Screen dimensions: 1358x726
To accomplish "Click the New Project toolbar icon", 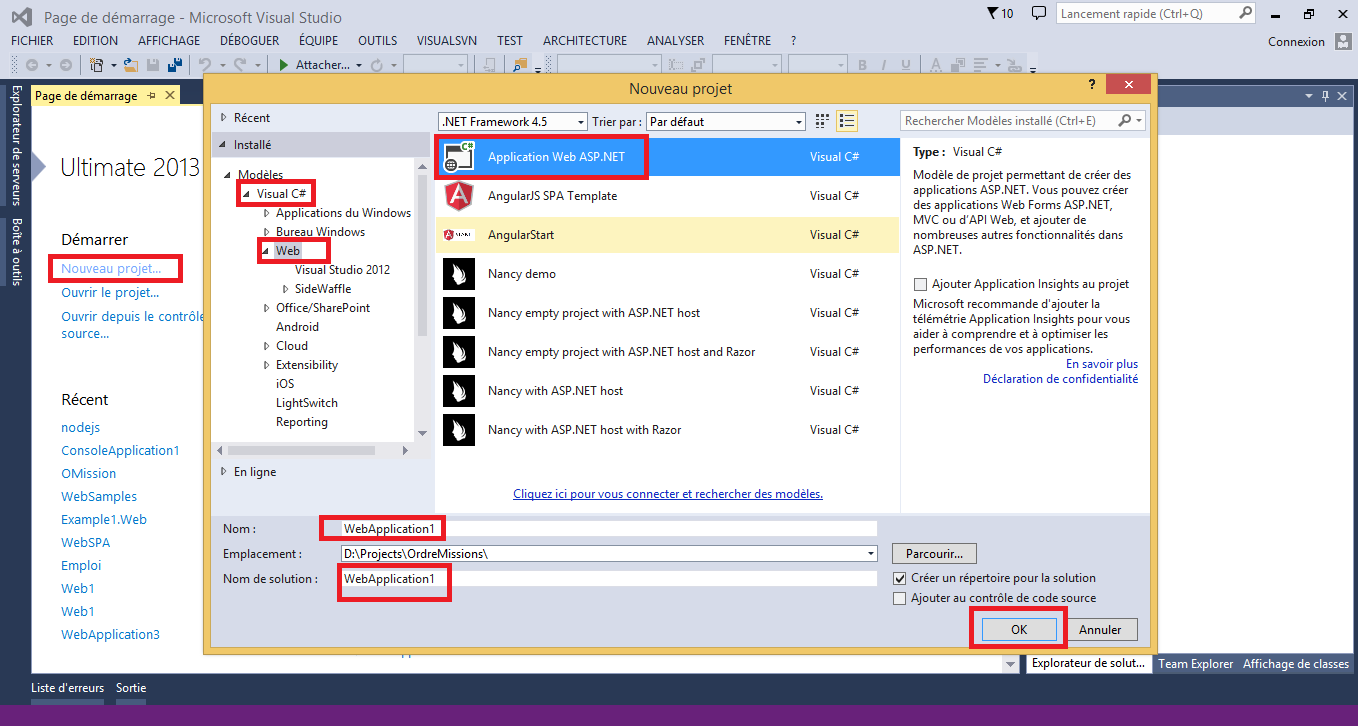I will (97, 65).
